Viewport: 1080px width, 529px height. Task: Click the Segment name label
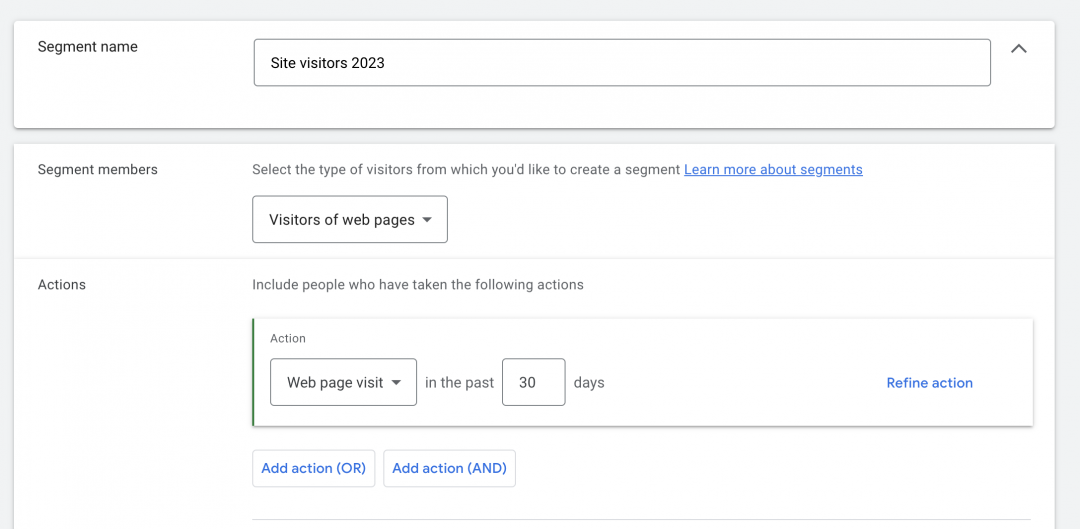(x=87, y=47)
